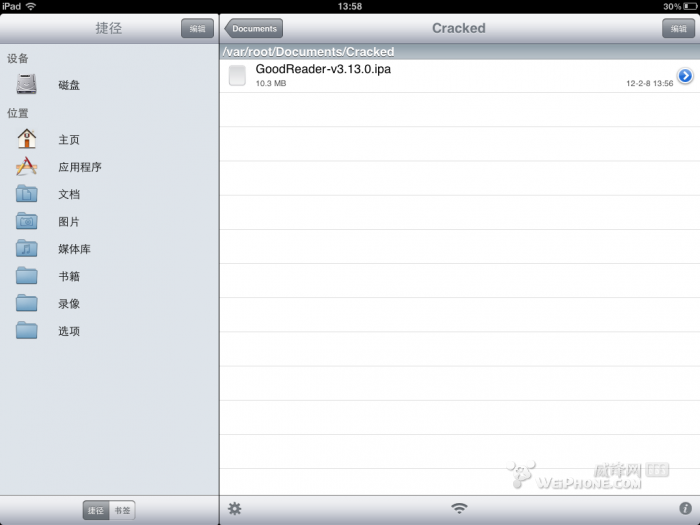Screen dimensions: 700x525
Task: Open the house icon next to 主页
Action: click(x=26, y=138)
